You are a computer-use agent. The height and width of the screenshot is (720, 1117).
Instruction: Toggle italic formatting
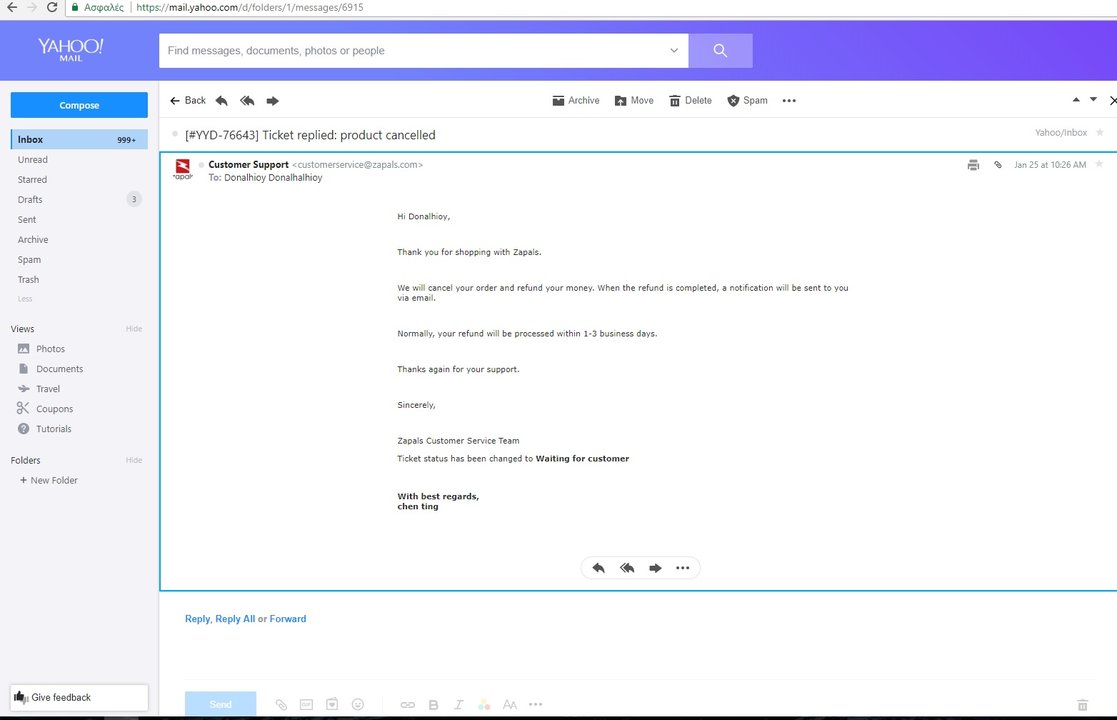pos(459,704)
